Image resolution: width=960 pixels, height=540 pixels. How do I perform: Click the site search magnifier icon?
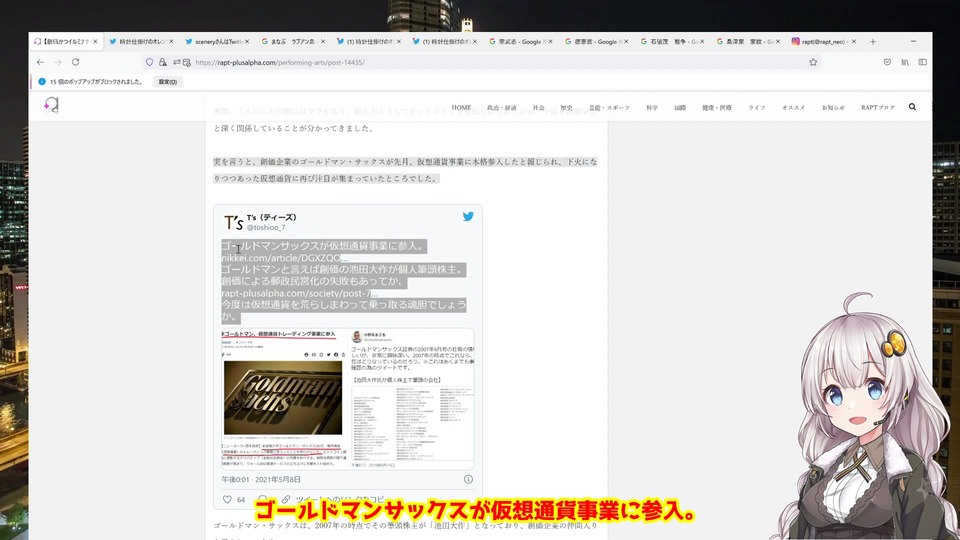click(x=912, y=107)
